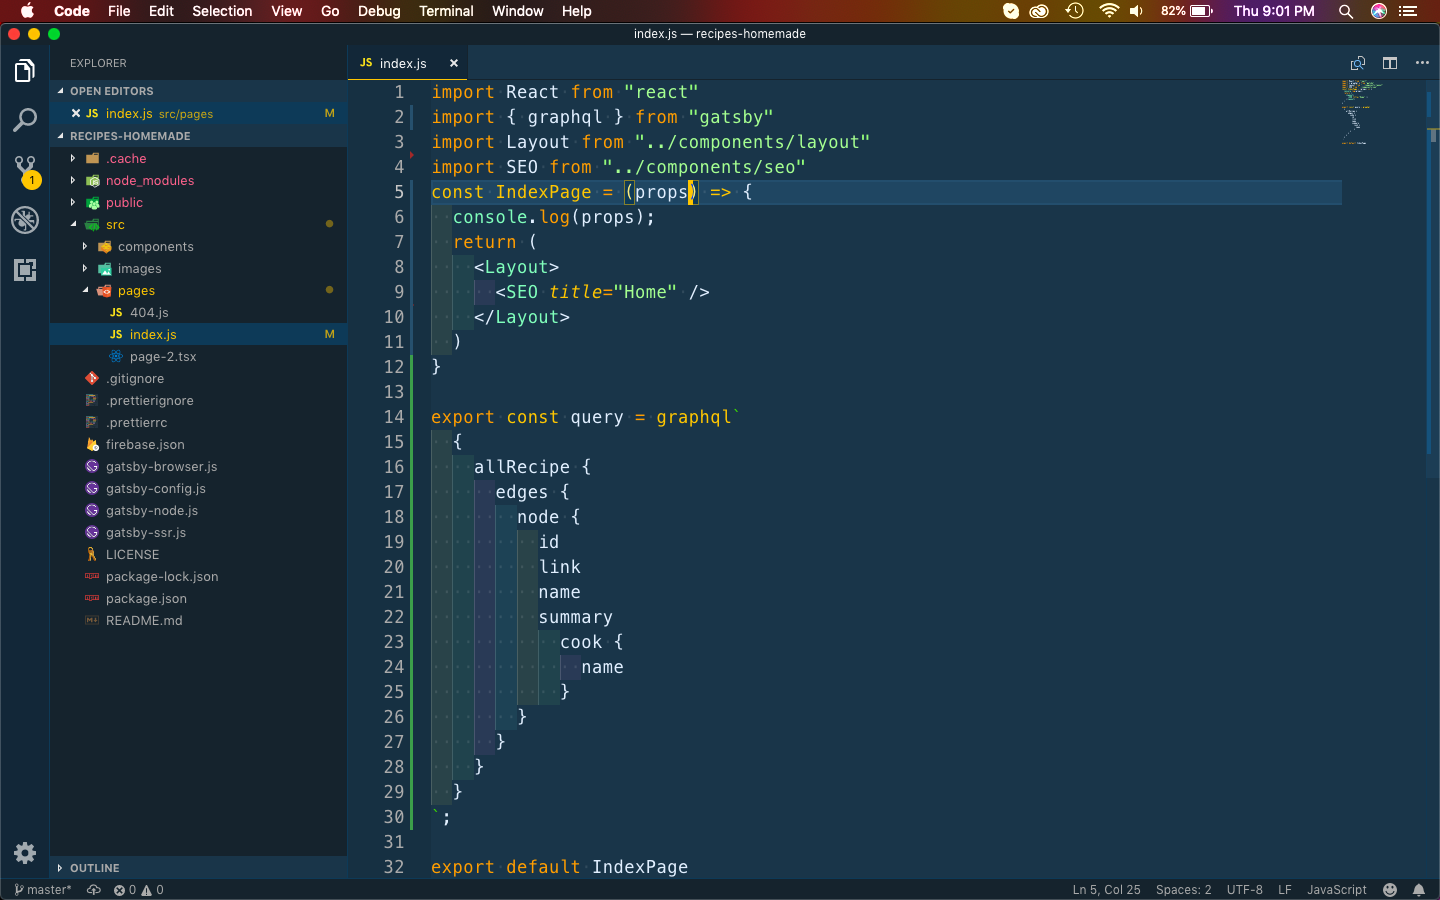Click line number 14 in gutter
Image resolution: width=1440 pixels, height=900 pixels.
point(394,417)
